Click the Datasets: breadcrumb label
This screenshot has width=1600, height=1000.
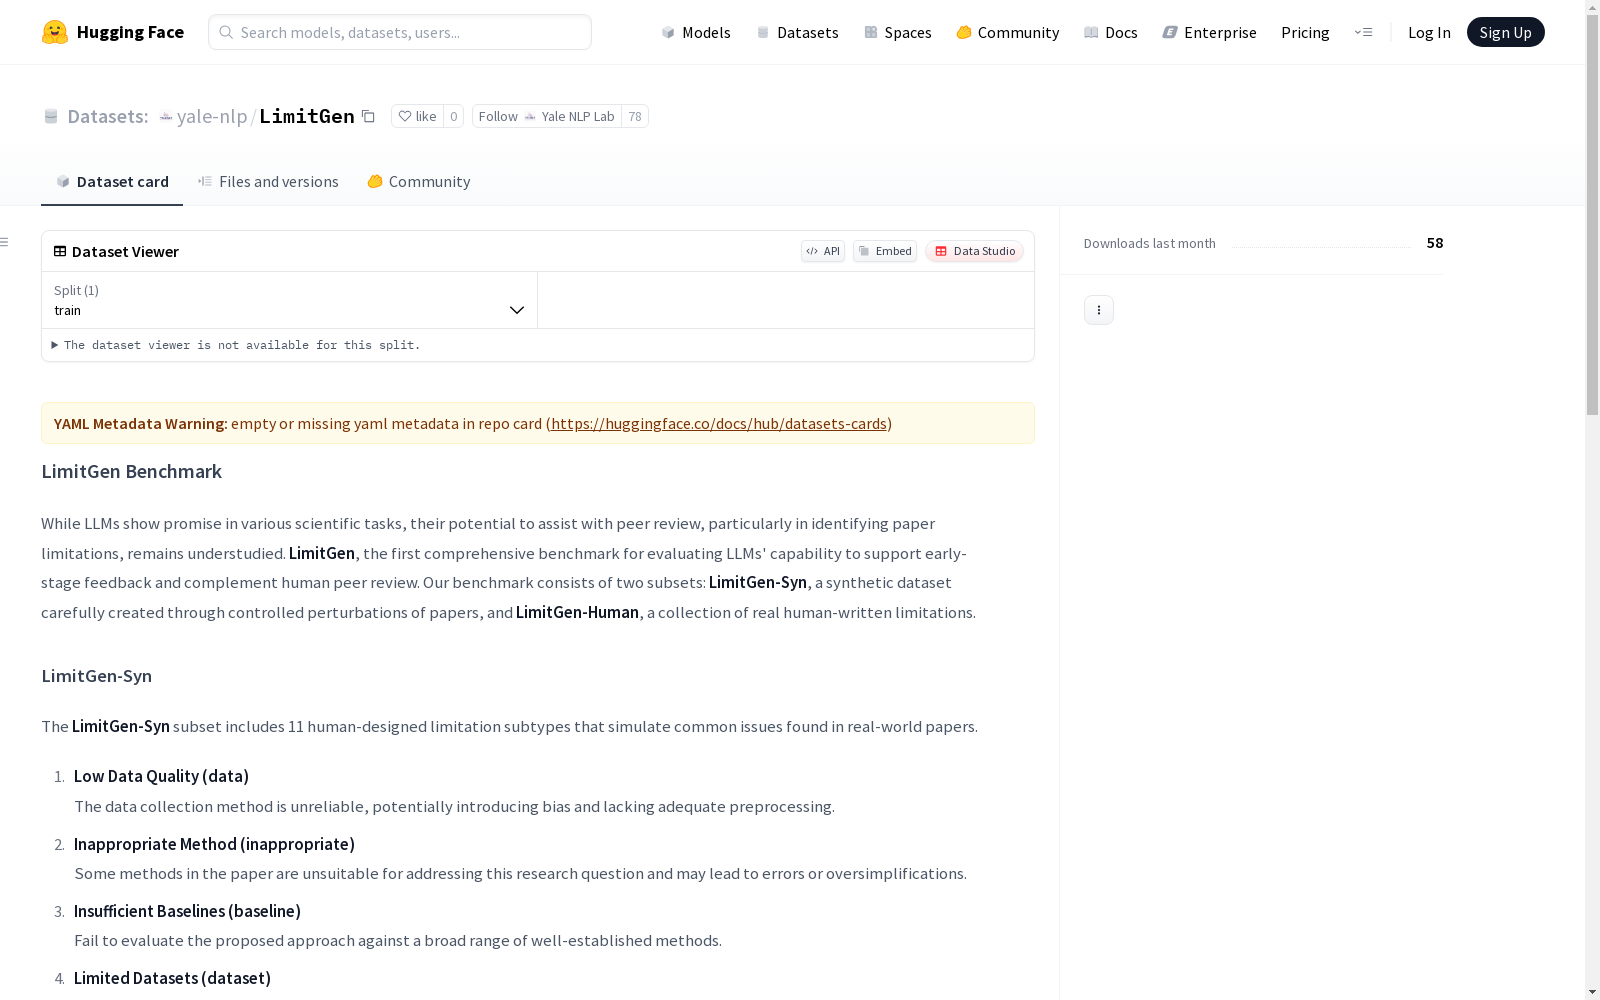[x=108, y=116]
